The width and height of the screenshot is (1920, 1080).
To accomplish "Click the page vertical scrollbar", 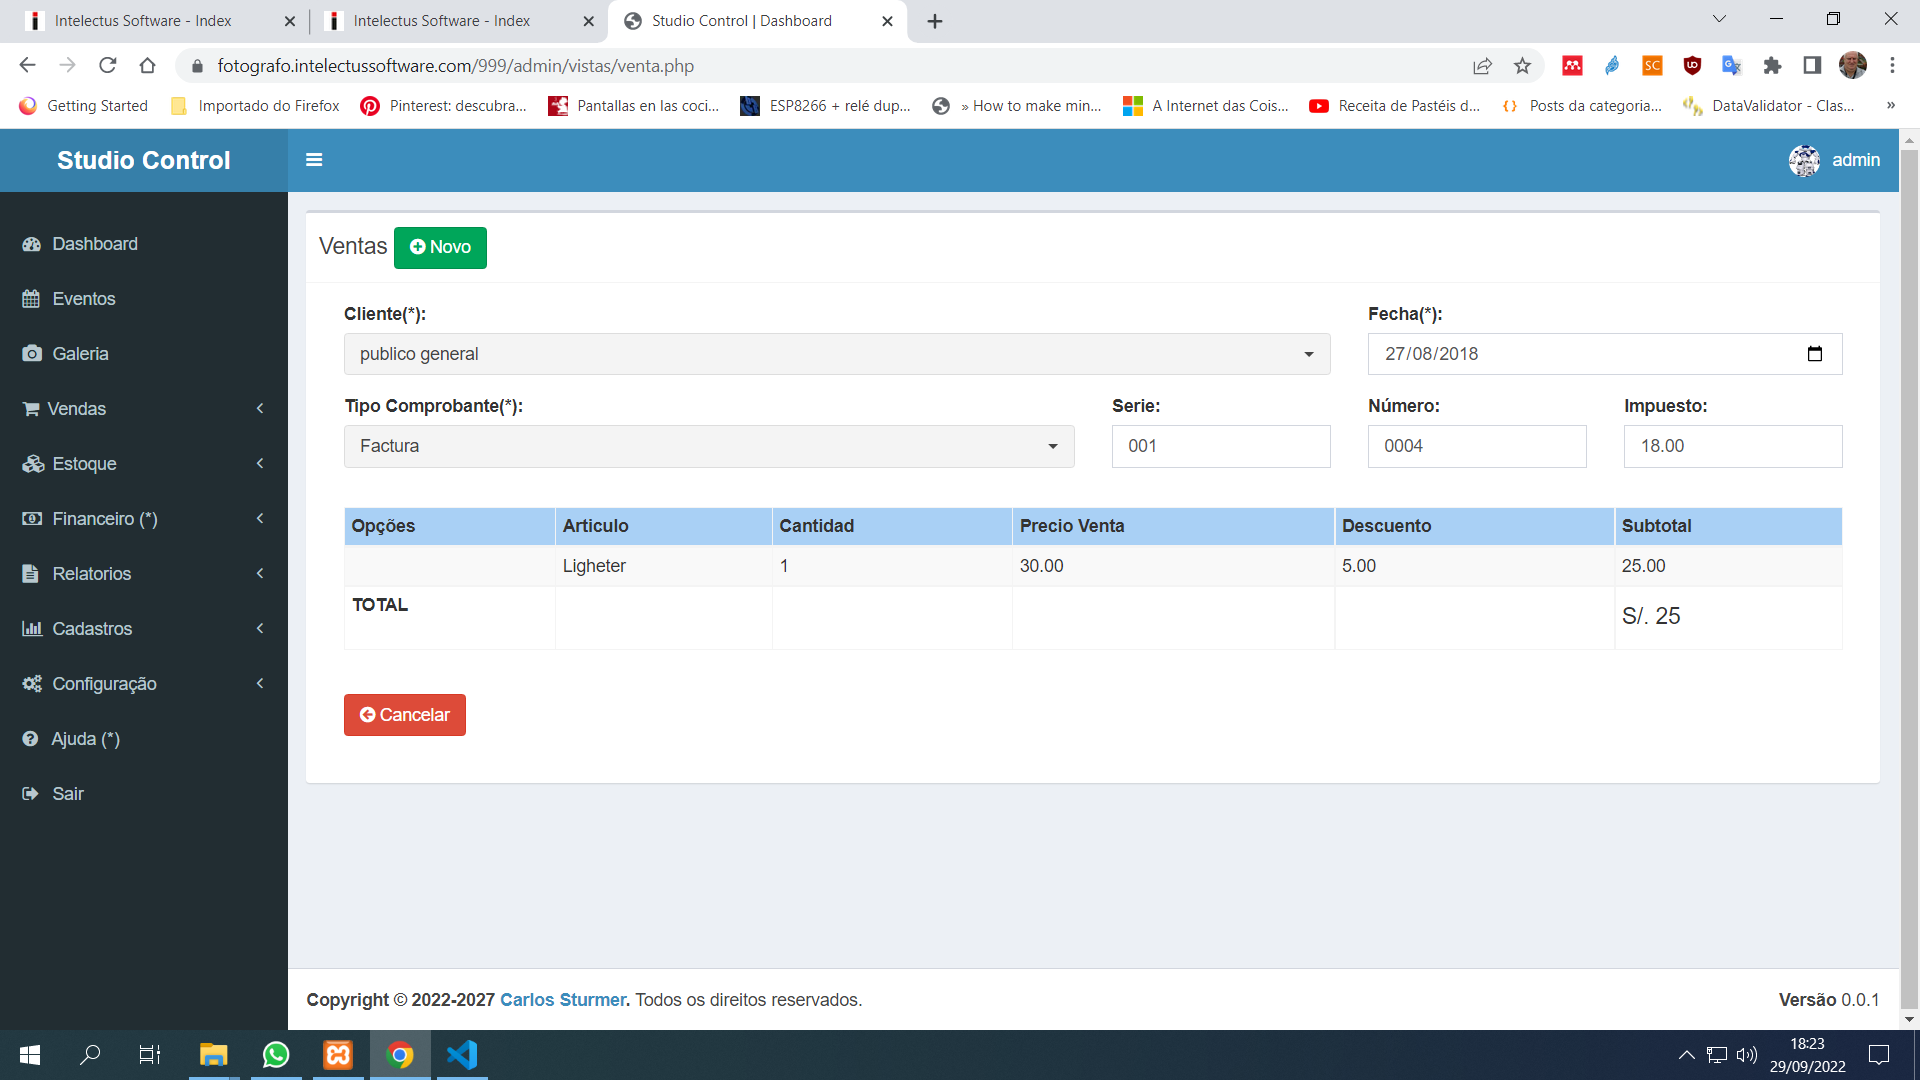I will tap(1909, 580).
